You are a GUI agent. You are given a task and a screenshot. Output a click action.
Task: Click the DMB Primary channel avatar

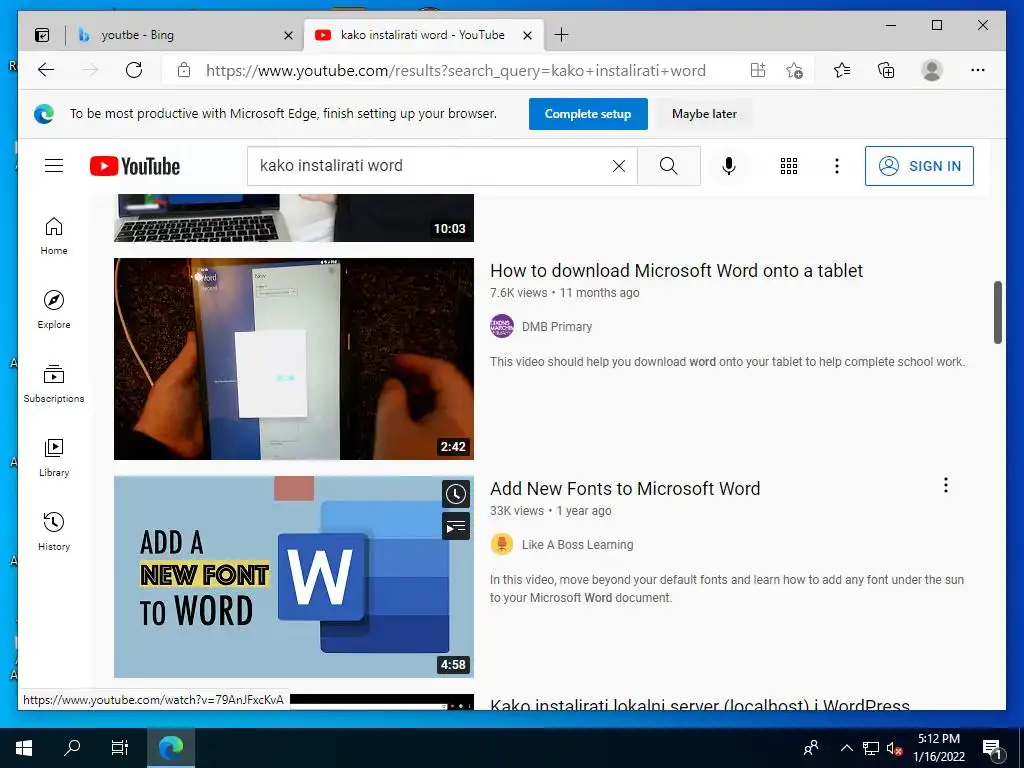pyautogui.click(x=502, y=326)
